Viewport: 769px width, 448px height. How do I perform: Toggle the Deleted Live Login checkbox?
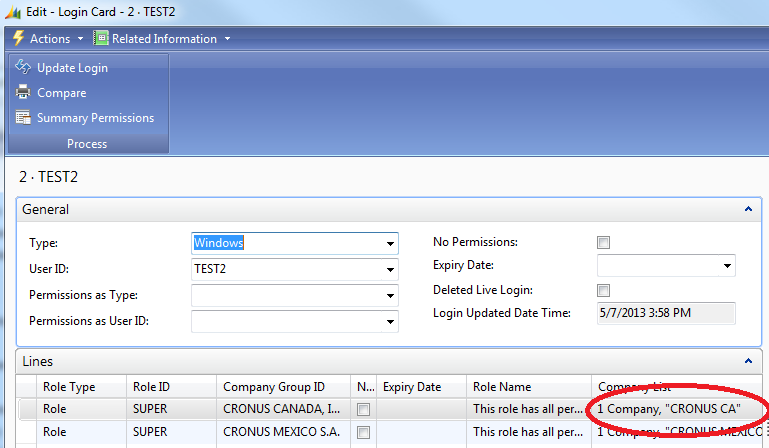(x=603, y=290)
